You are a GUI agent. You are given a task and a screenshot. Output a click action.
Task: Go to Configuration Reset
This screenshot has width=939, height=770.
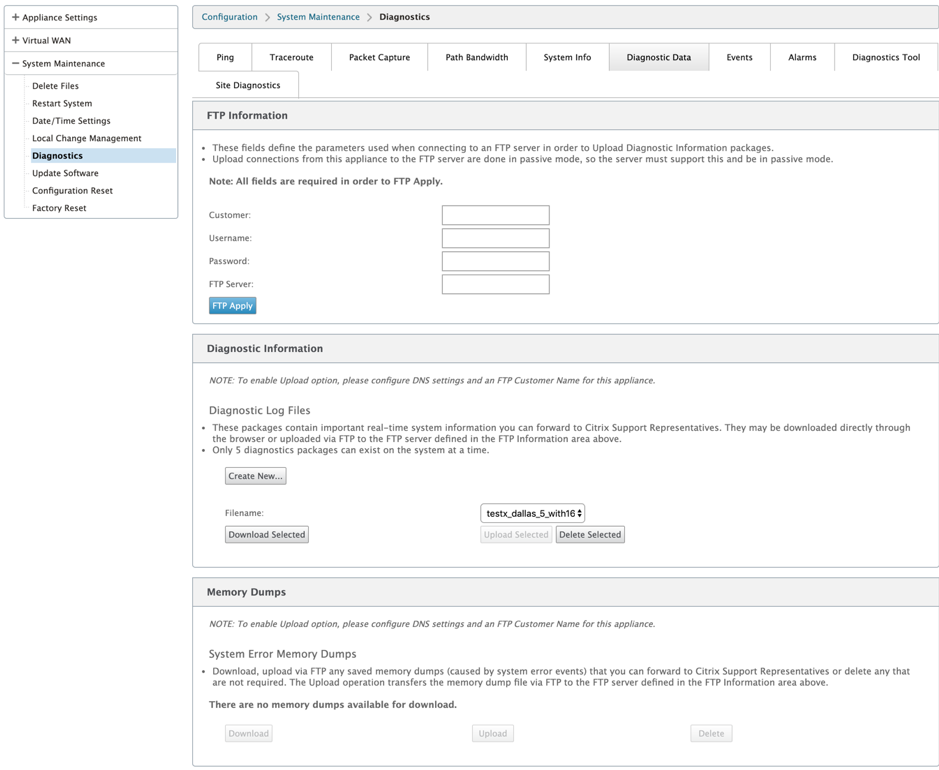tap(72, 190)
